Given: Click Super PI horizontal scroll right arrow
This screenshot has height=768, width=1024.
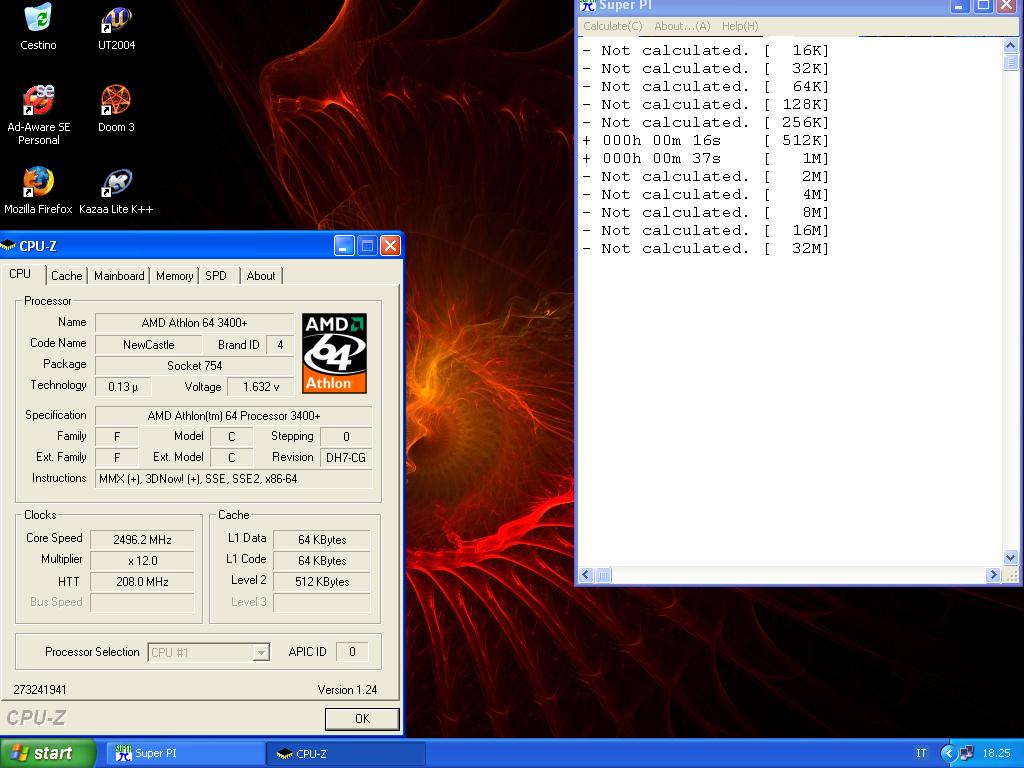Looking at the screenshot, I should pos(993,575).
